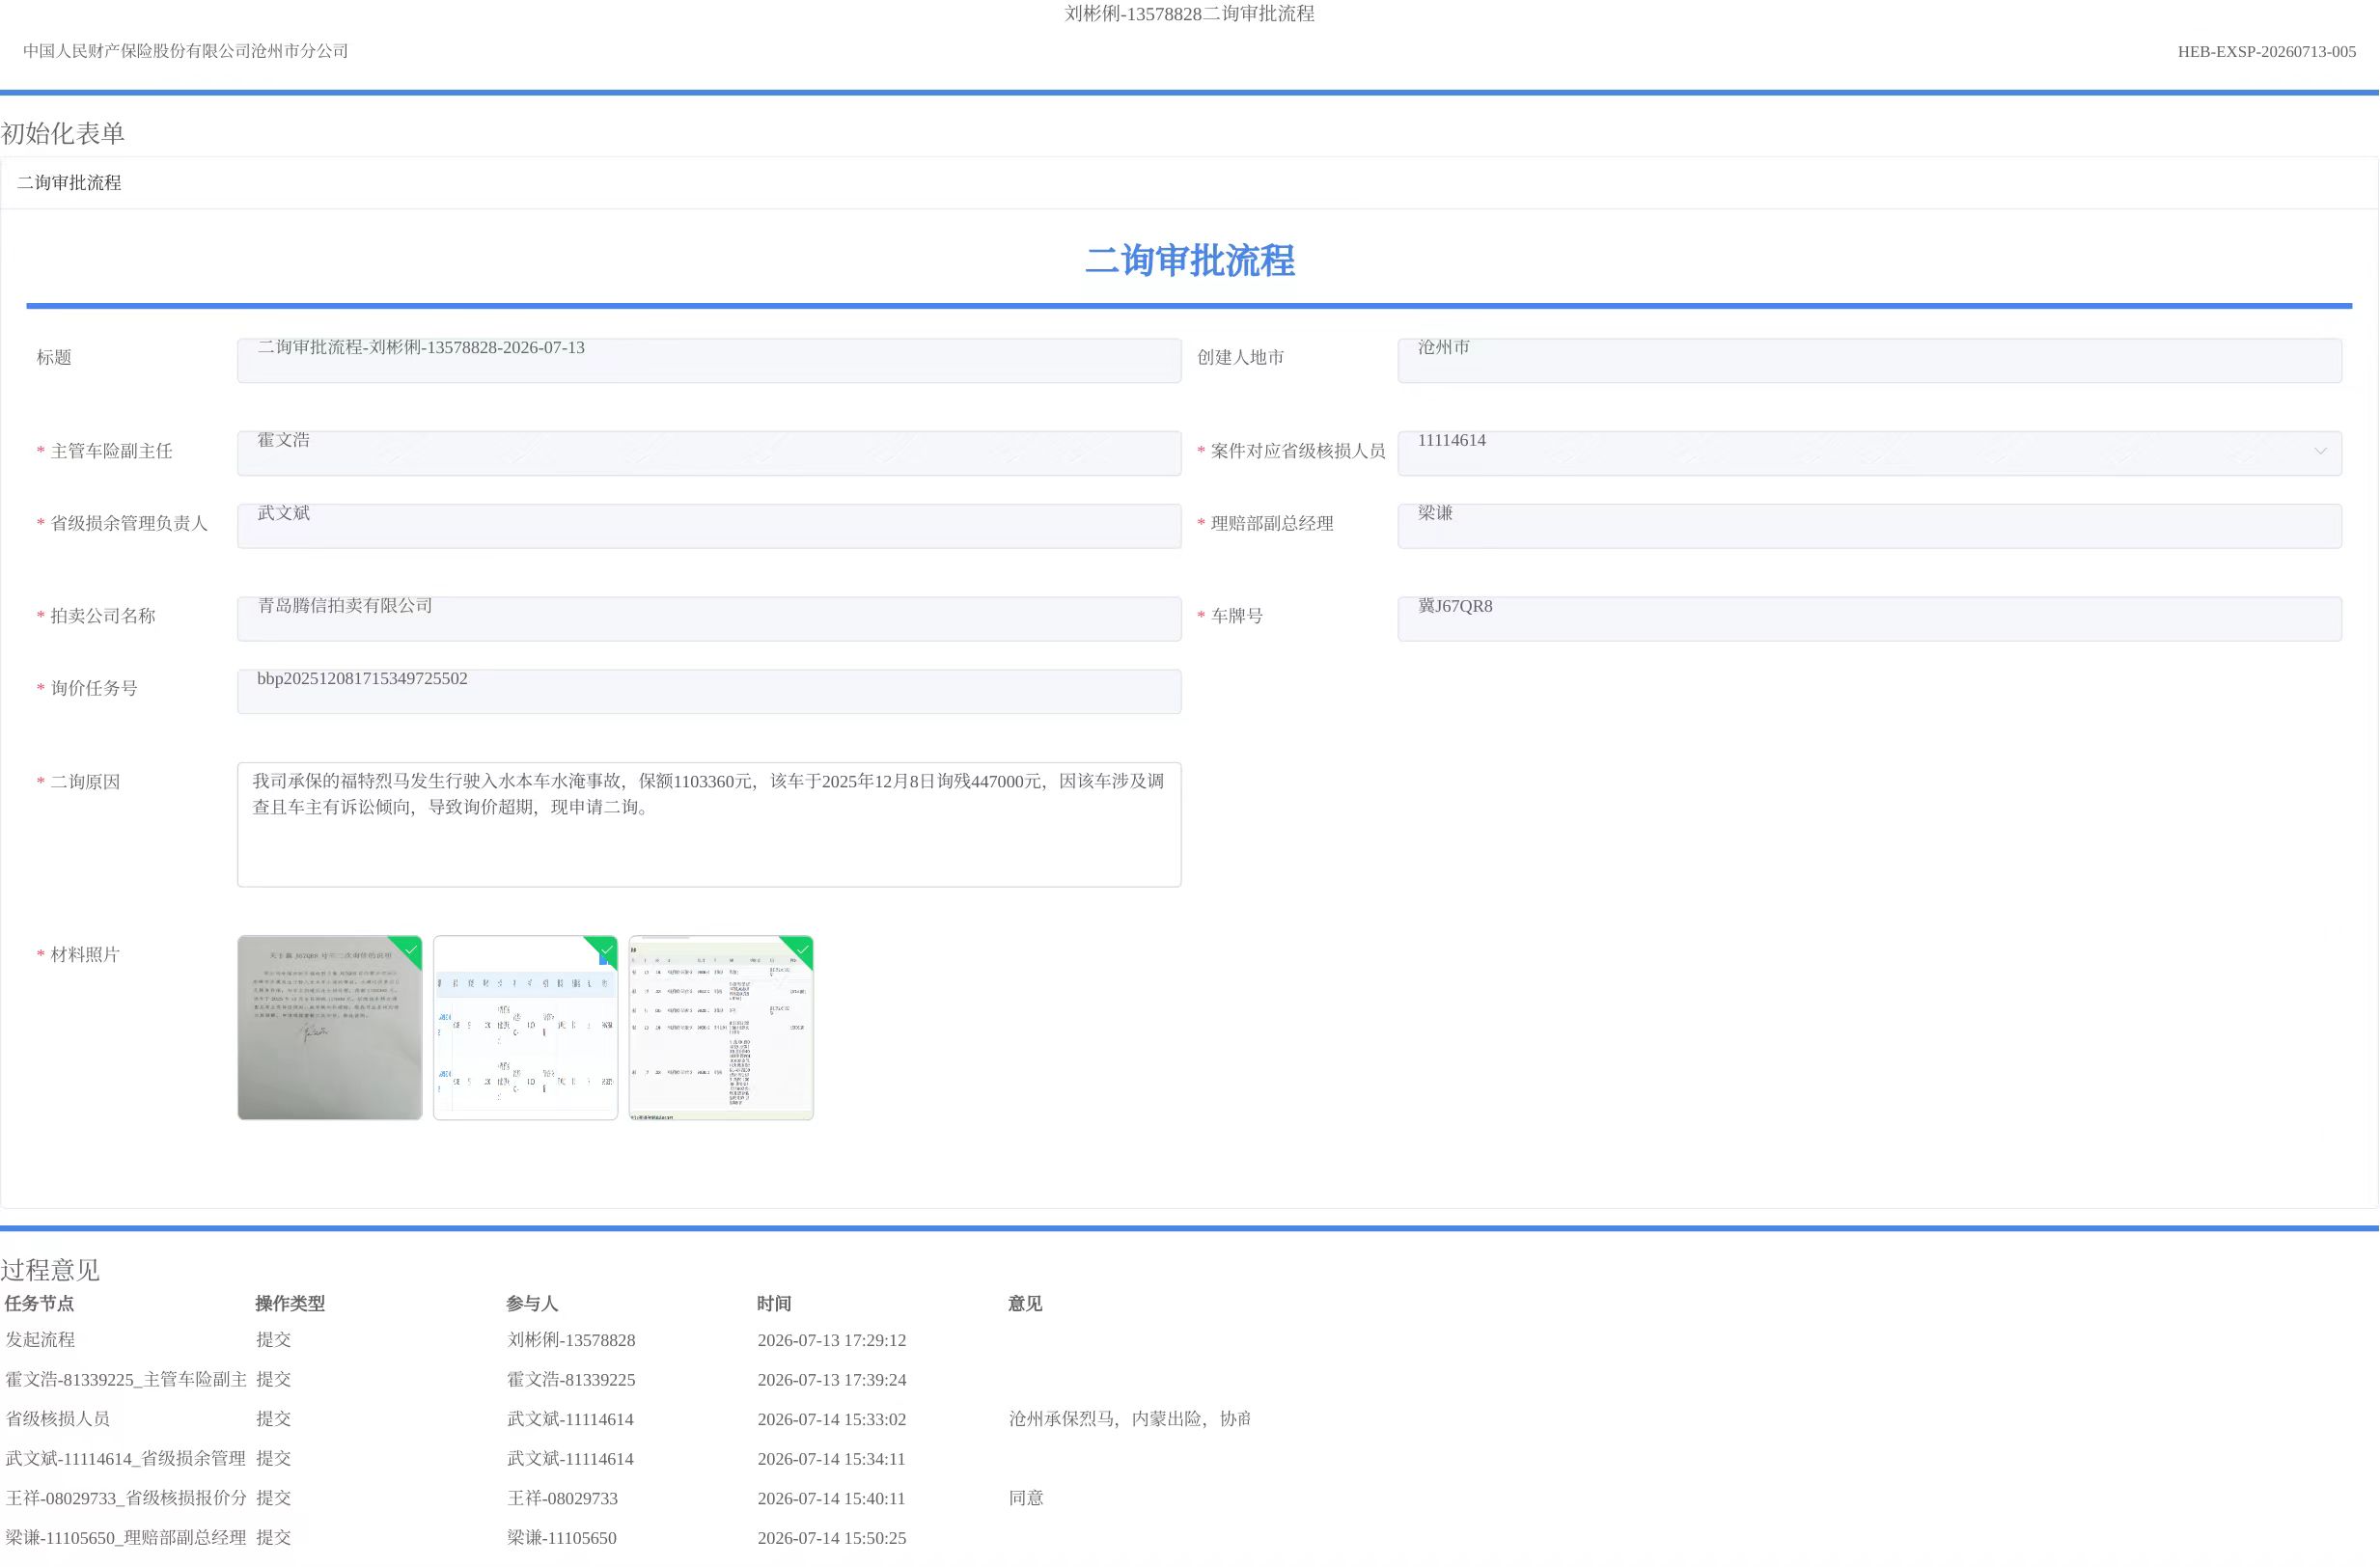
Task: Click the 询价任务号 input field
Action: [709, 692]
